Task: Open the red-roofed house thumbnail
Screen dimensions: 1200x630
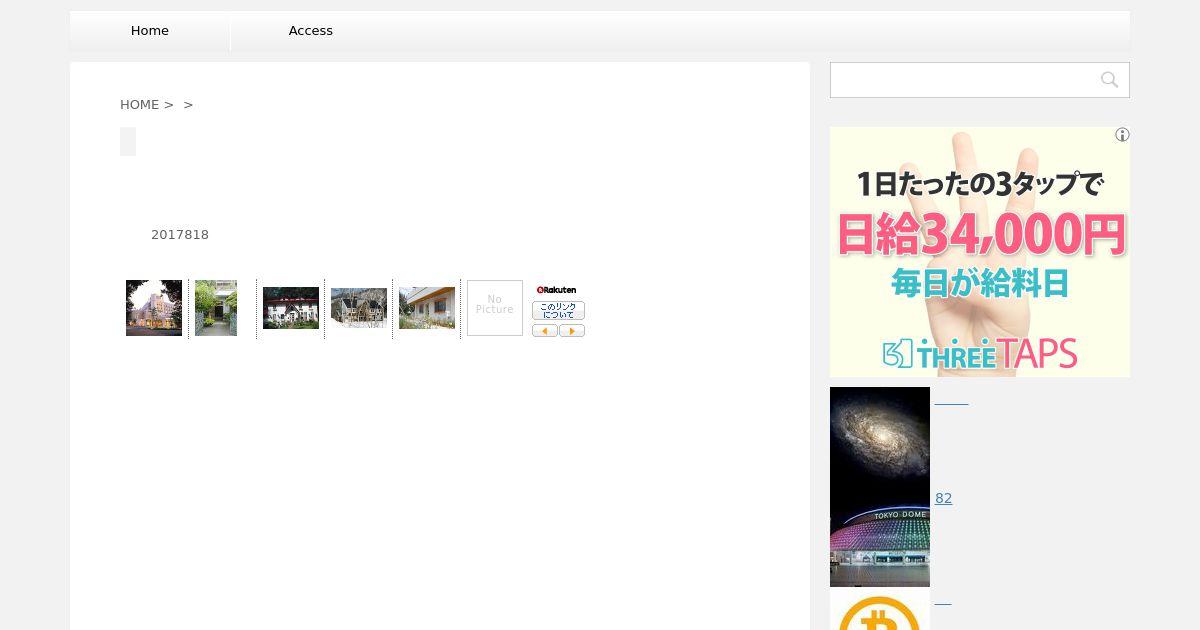Action: [291, 308]
